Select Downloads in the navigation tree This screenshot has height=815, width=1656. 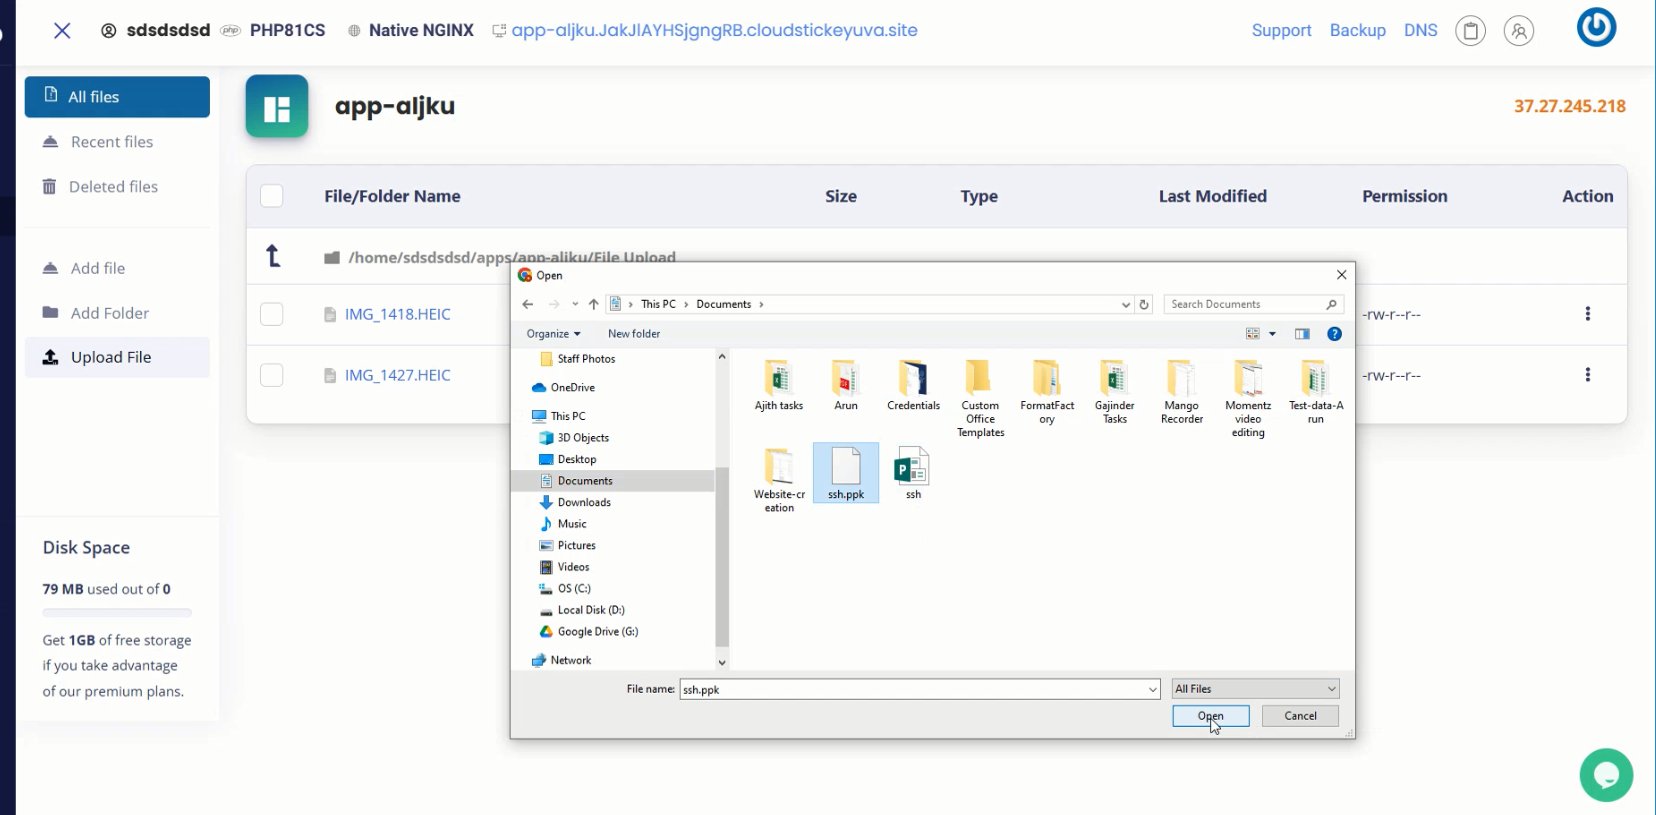click(x=584, y=502)
